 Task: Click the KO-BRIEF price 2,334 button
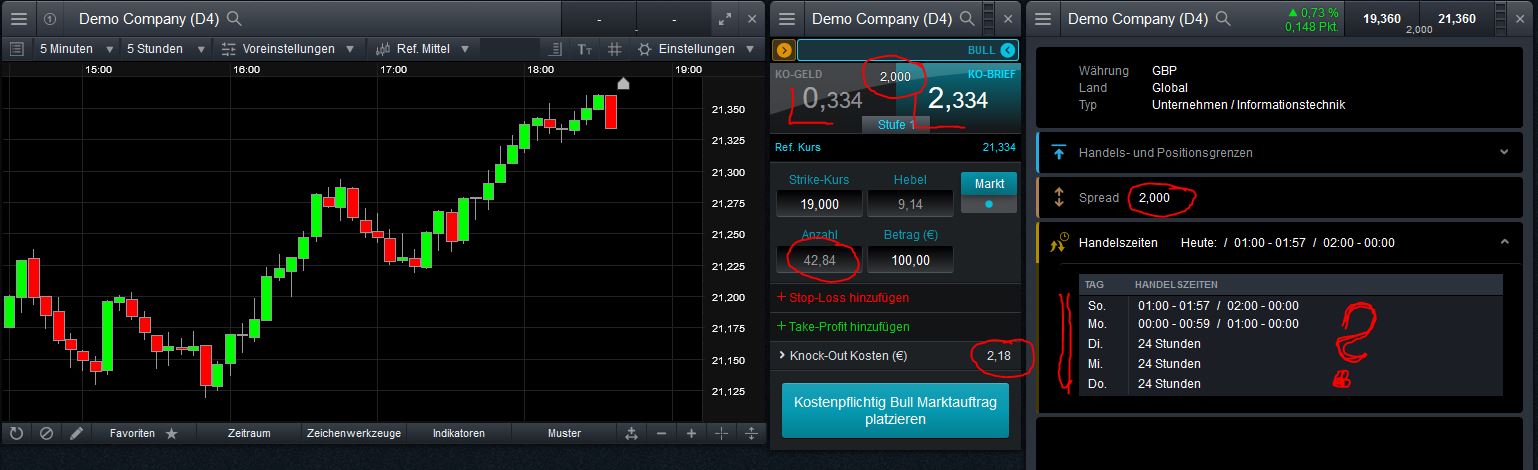[x=959, y=98]
